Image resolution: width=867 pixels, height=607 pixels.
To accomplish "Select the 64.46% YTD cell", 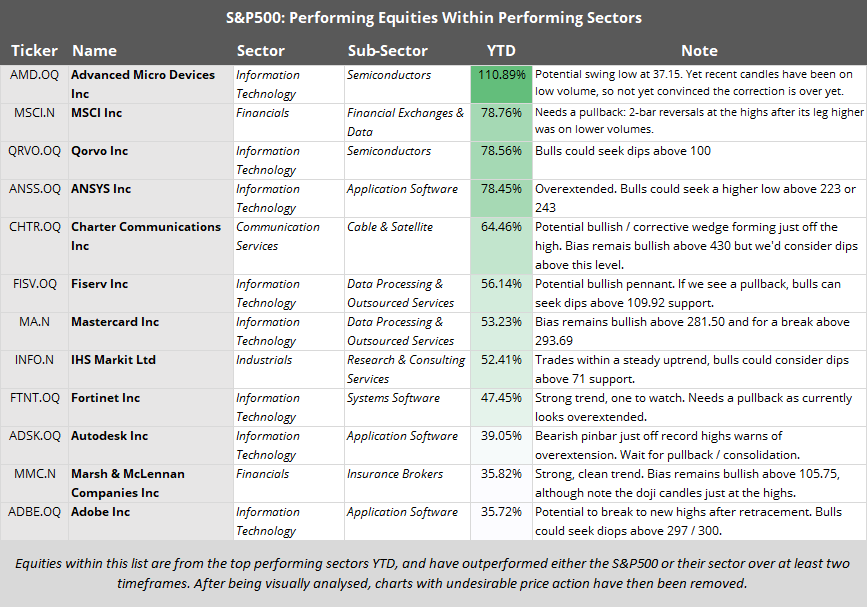I will 501,227.
